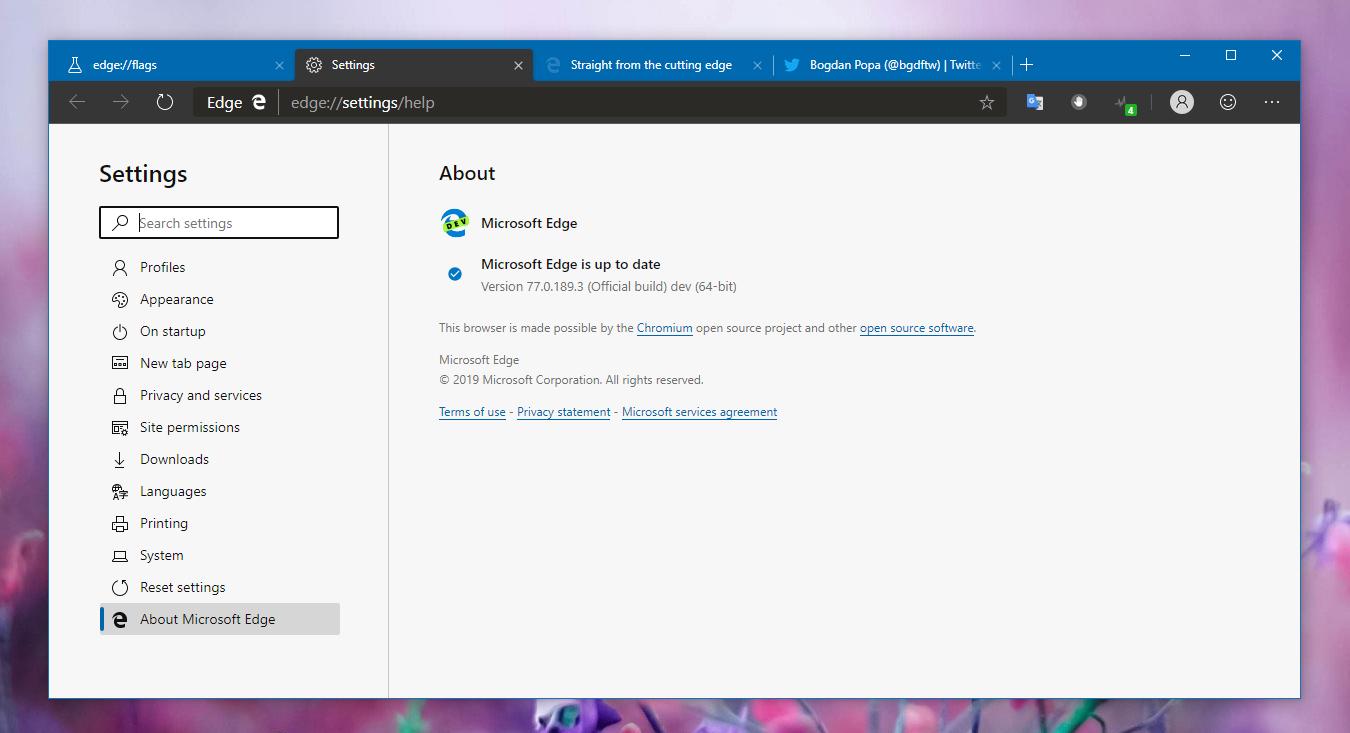Send feedback using the smiley icon

coord(1228,102)
